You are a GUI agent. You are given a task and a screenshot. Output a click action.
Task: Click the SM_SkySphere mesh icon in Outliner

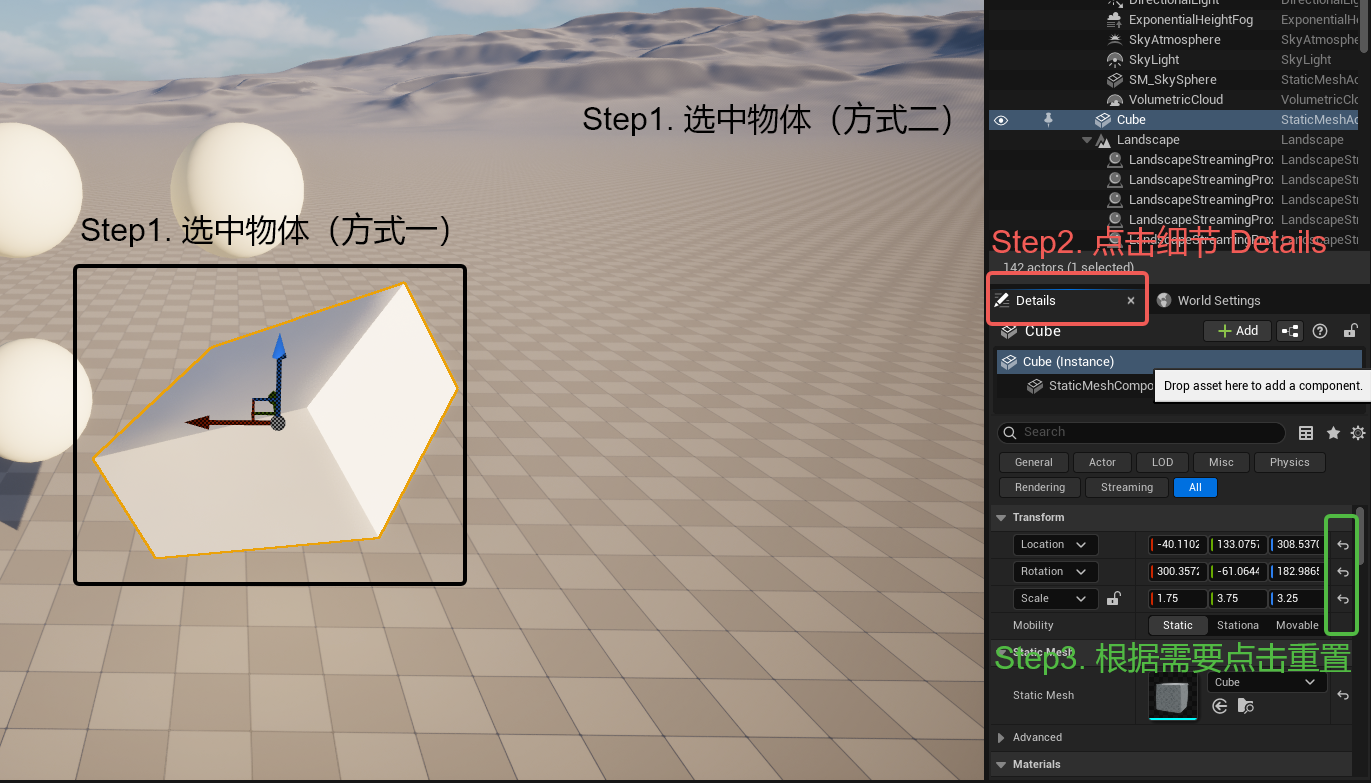tap(1115, 80)
